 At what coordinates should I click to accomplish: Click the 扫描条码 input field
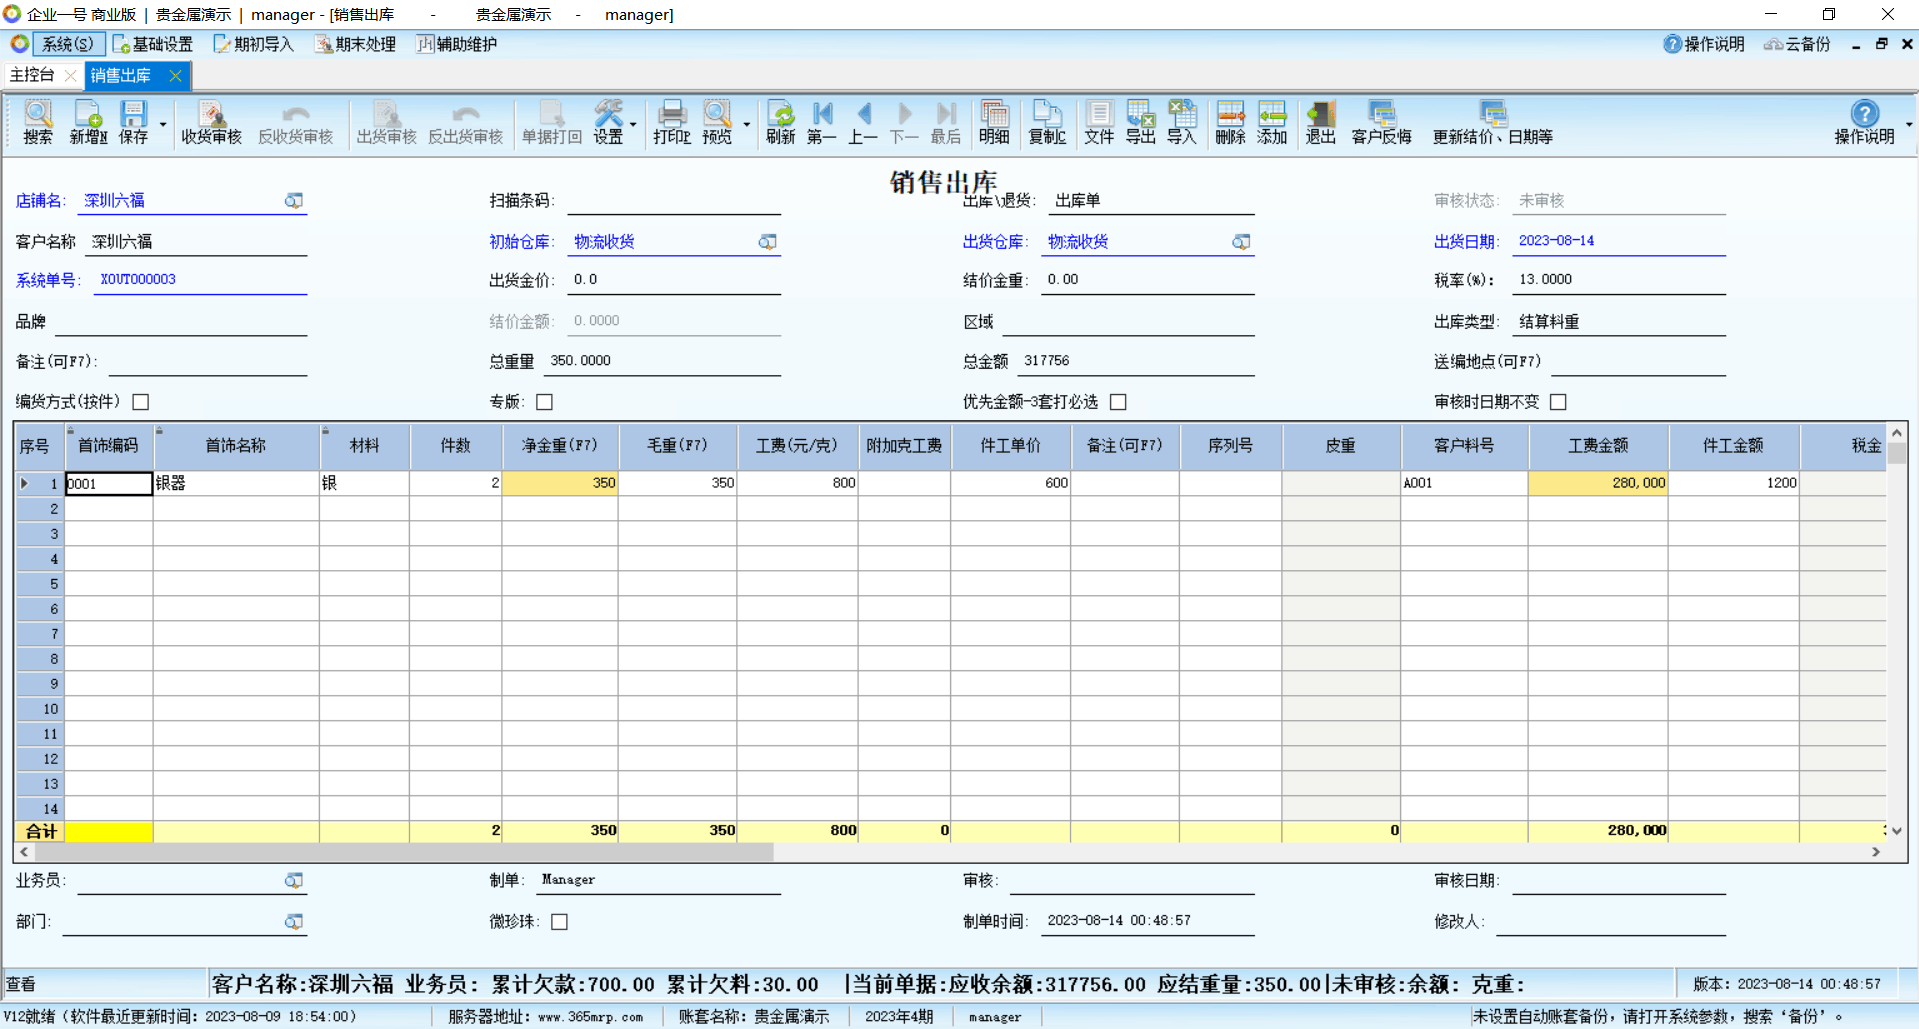click(x=673, y=201)
